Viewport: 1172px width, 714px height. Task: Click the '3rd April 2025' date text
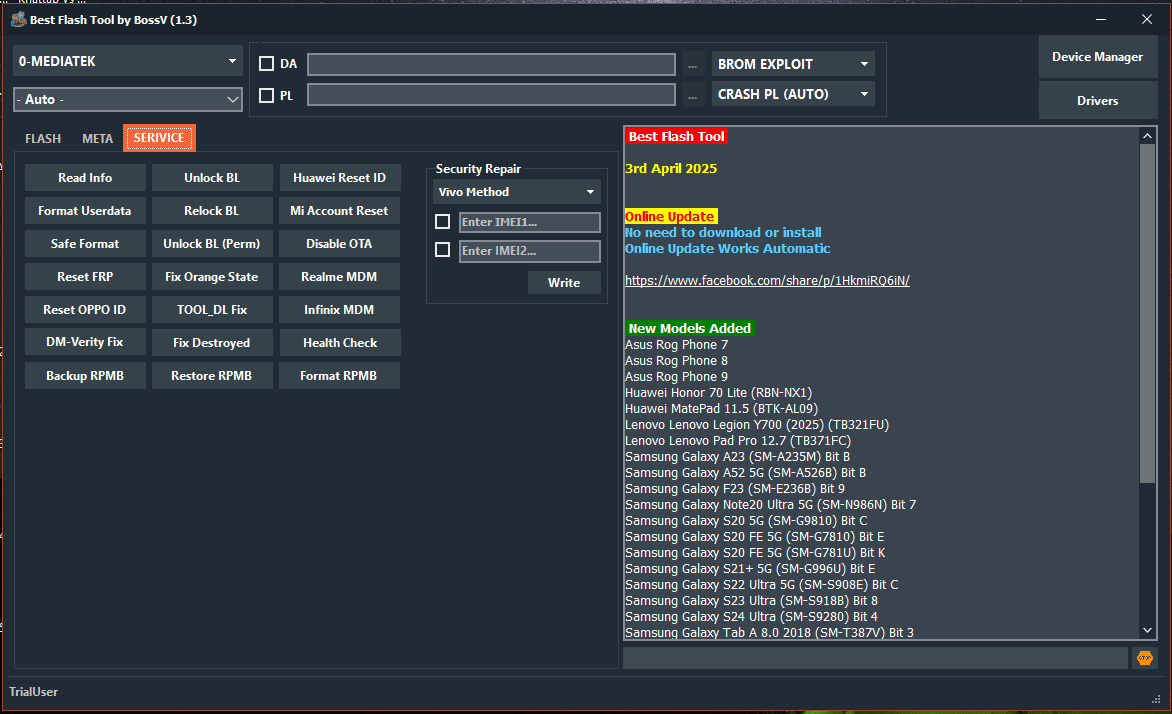pyautogui.click(x=670, y=169)
